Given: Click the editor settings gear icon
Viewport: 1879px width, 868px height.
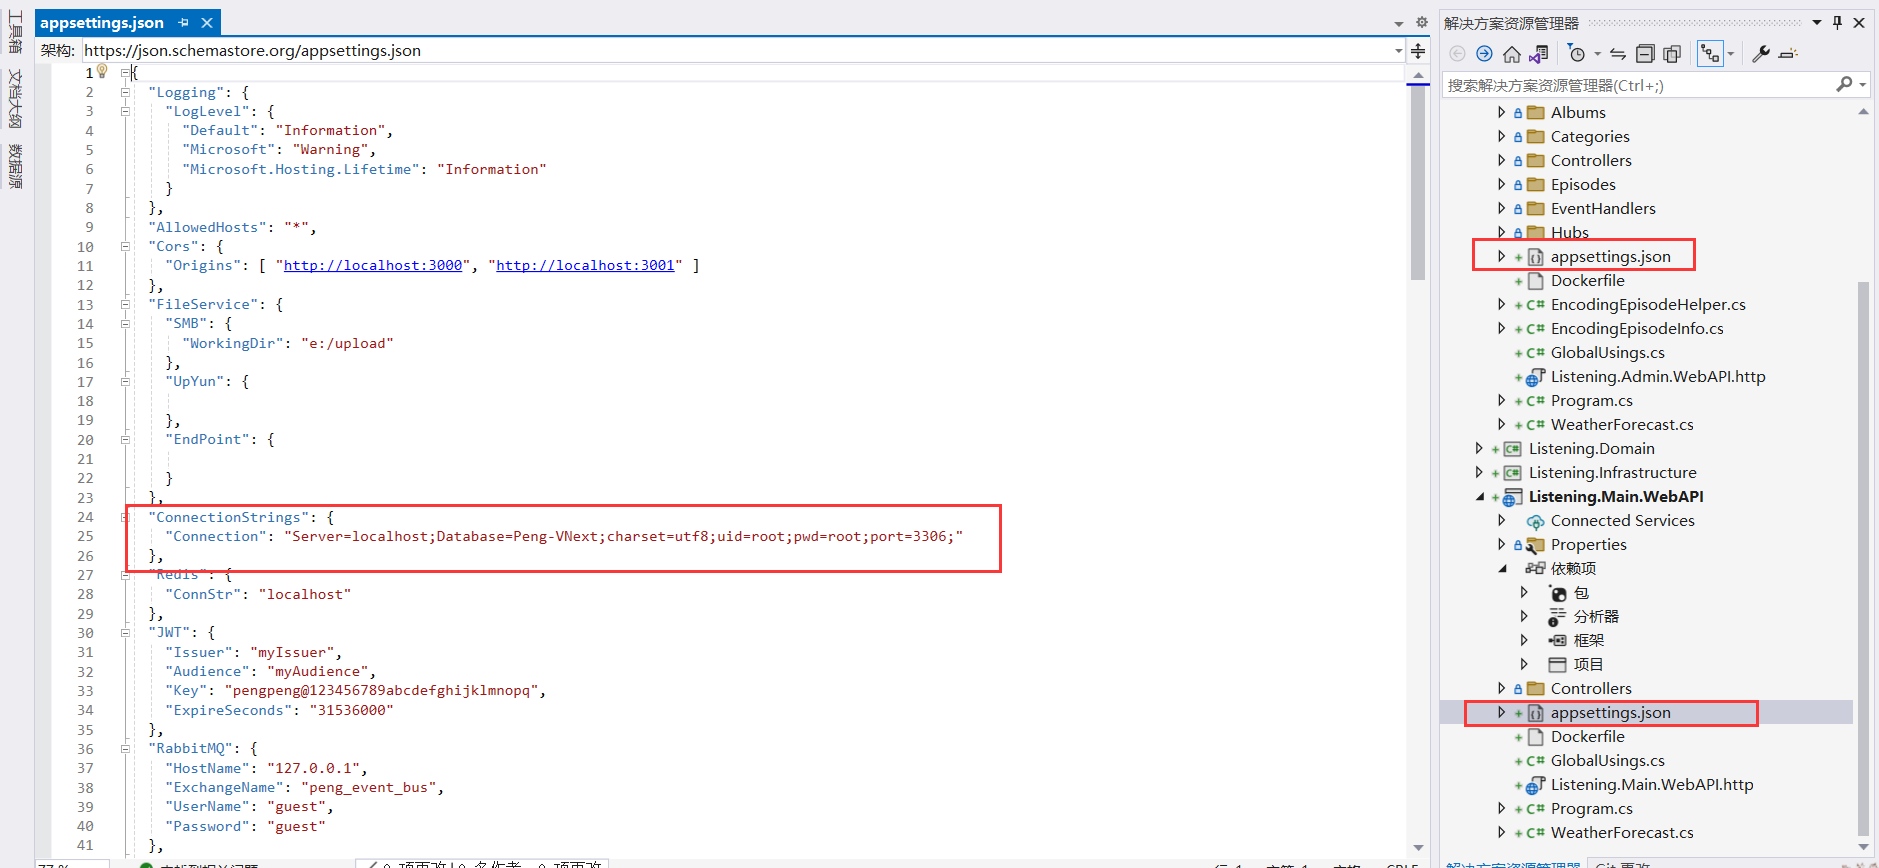Looking at the screenshot, I should tap(1422, 22).
